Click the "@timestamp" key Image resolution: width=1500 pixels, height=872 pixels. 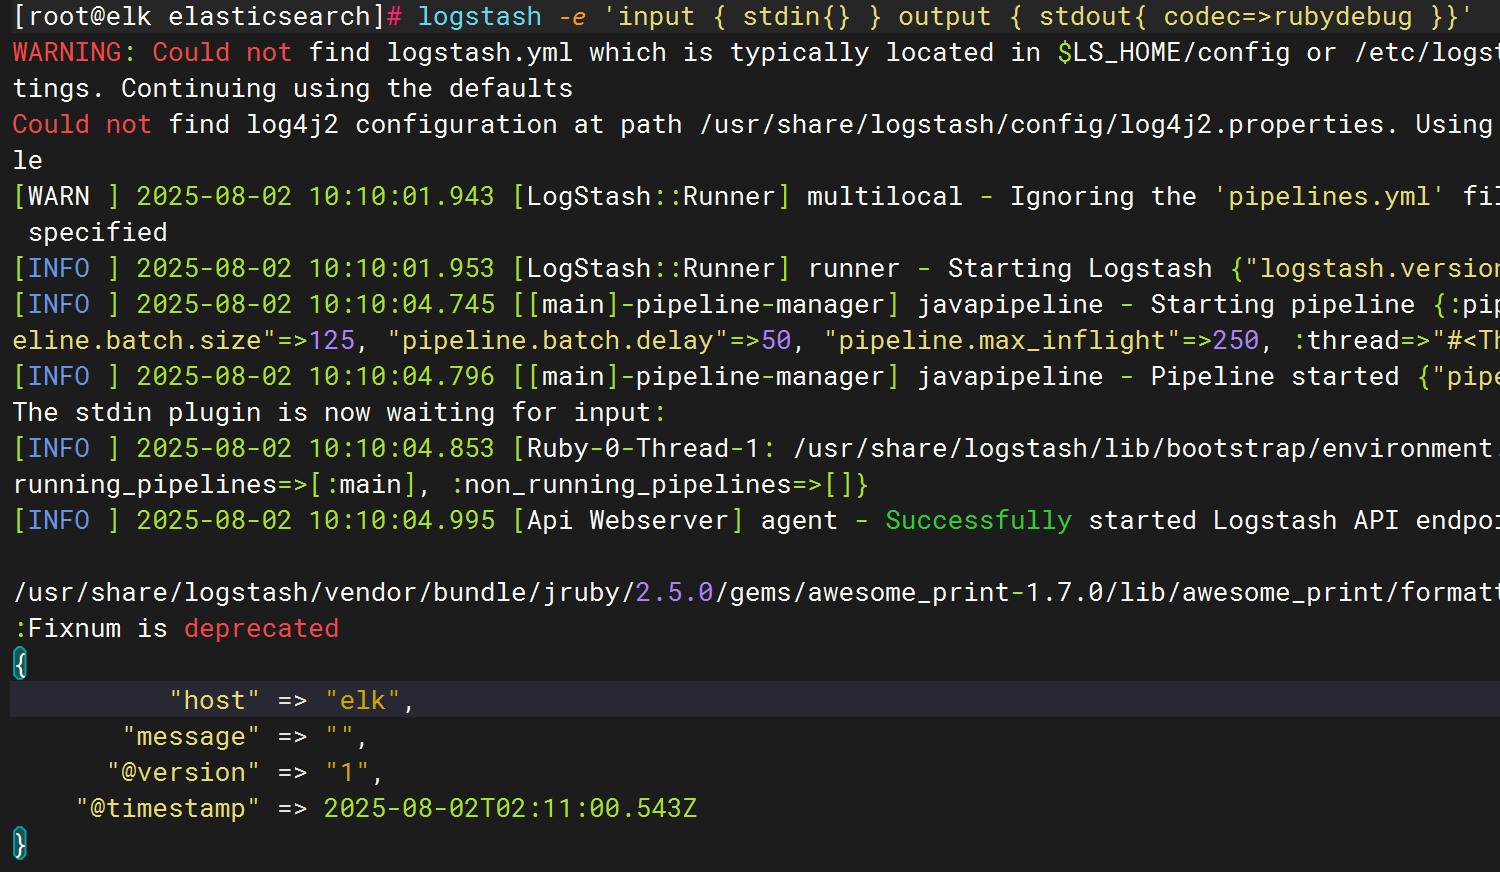point(168,809)
